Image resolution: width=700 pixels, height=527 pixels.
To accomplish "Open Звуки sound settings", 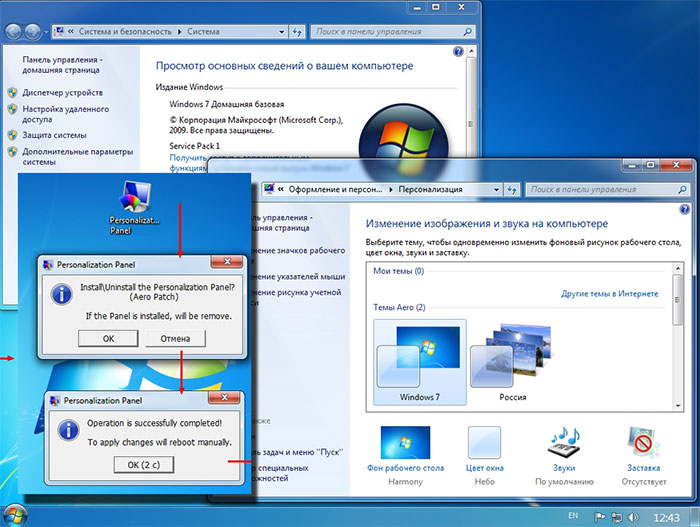I will tap(564, 456).
